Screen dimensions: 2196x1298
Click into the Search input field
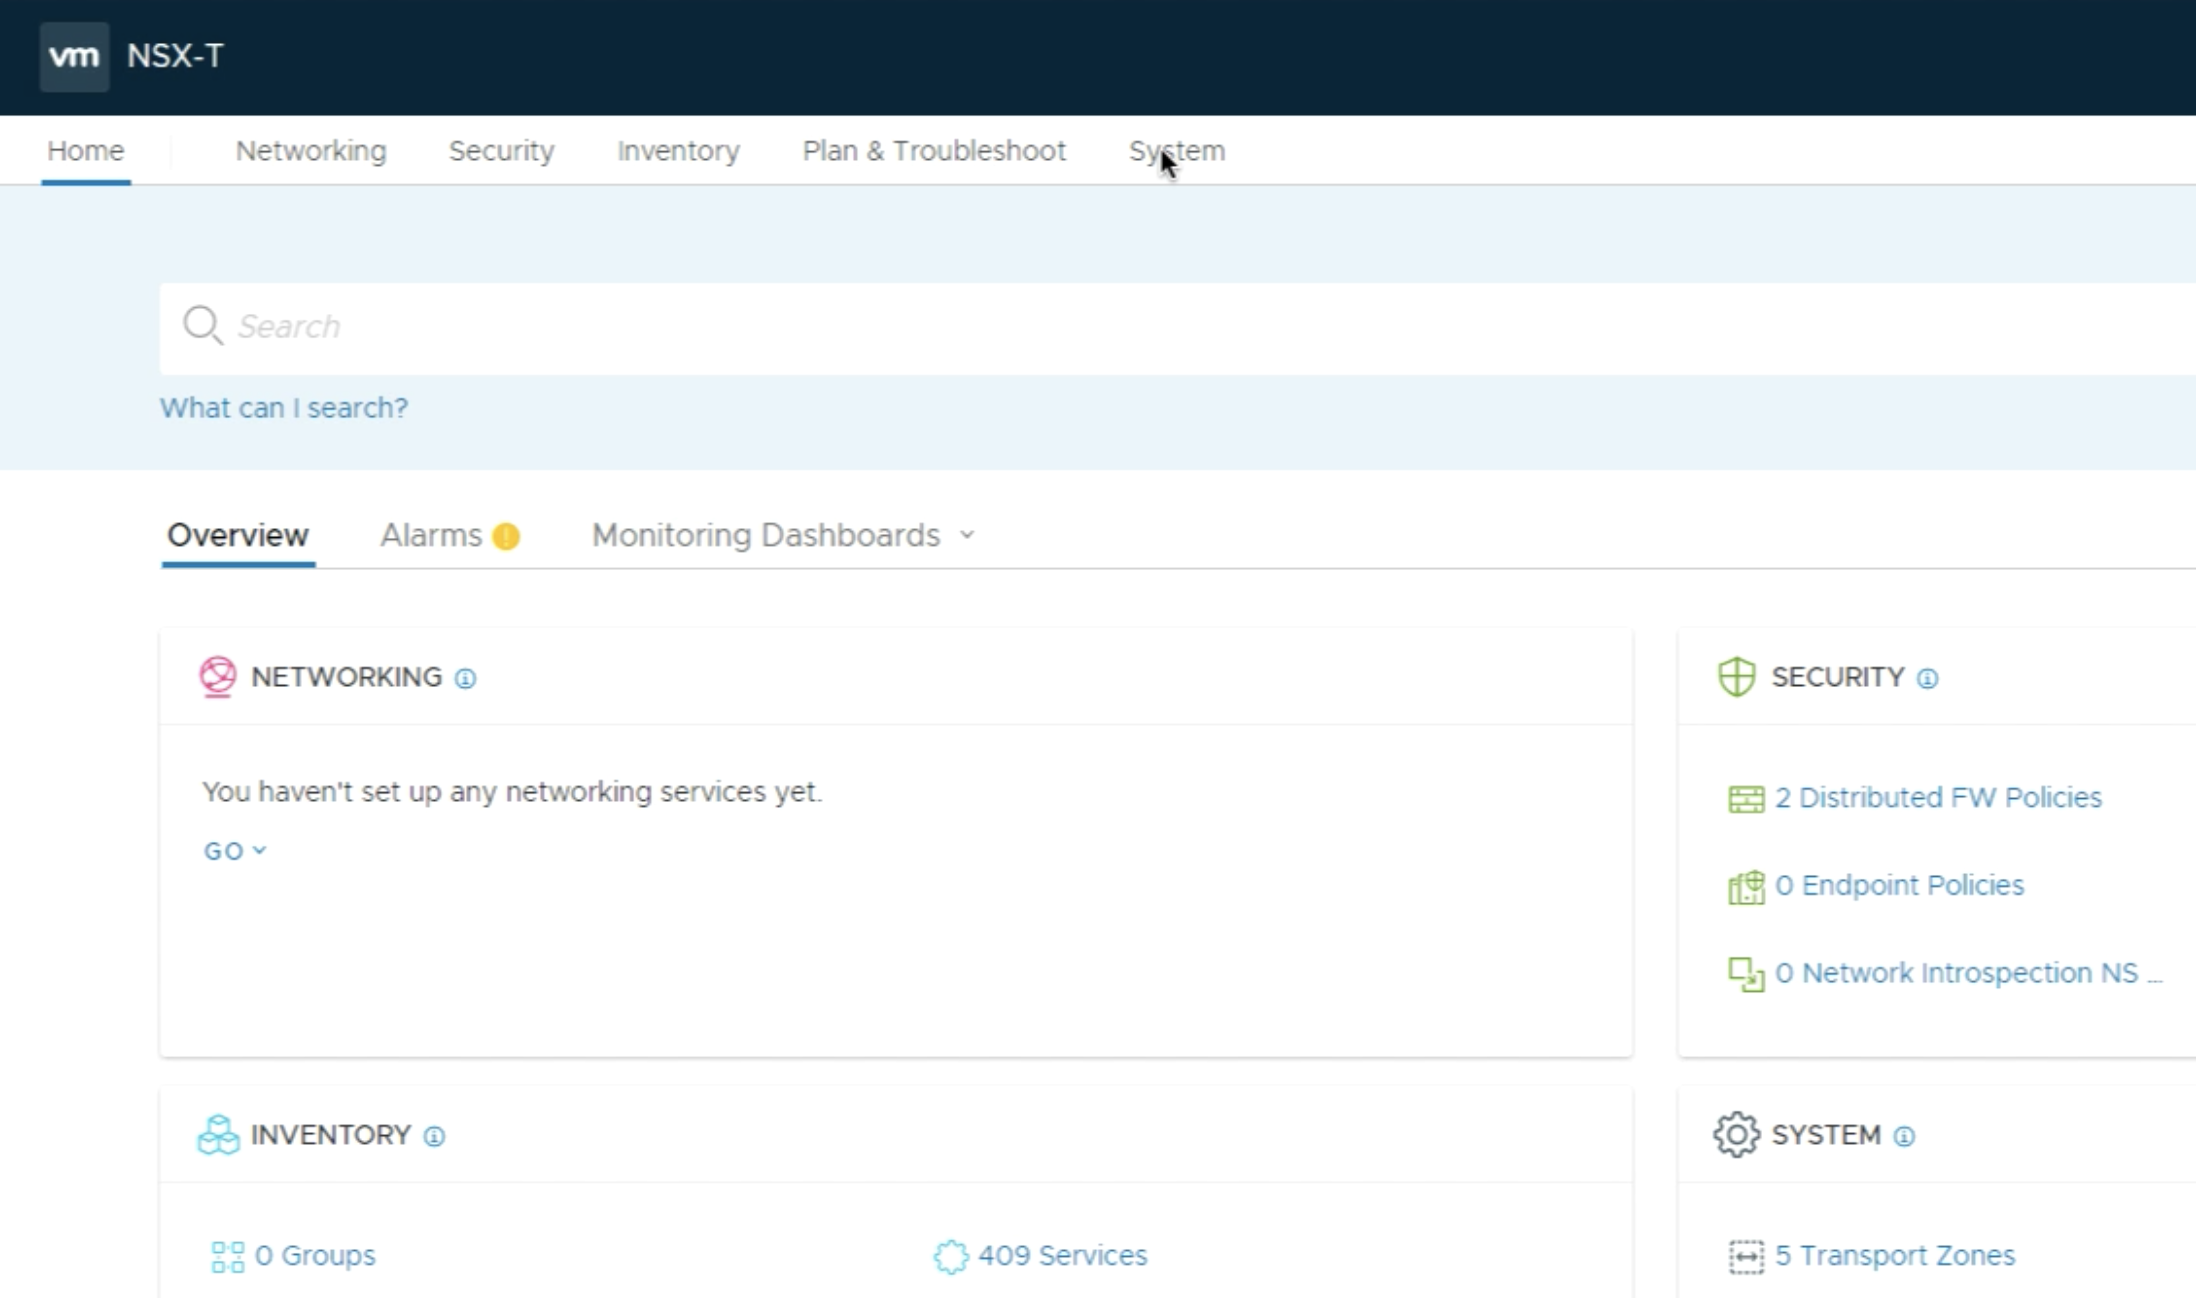1100,327
